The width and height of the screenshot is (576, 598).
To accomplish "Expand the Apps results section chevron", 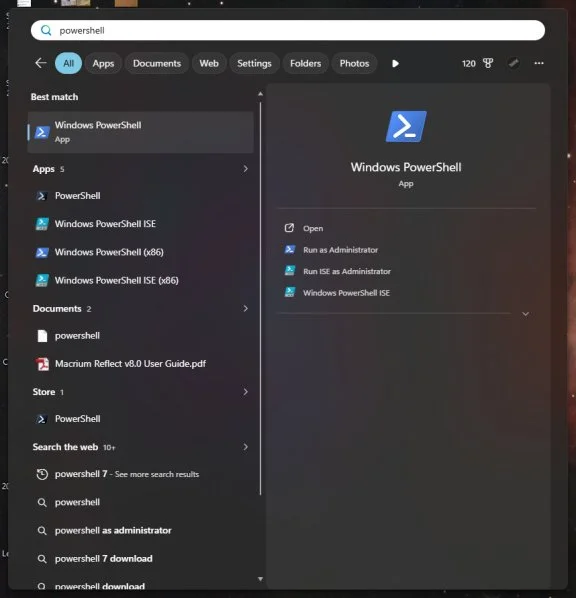I will (246, 169).
